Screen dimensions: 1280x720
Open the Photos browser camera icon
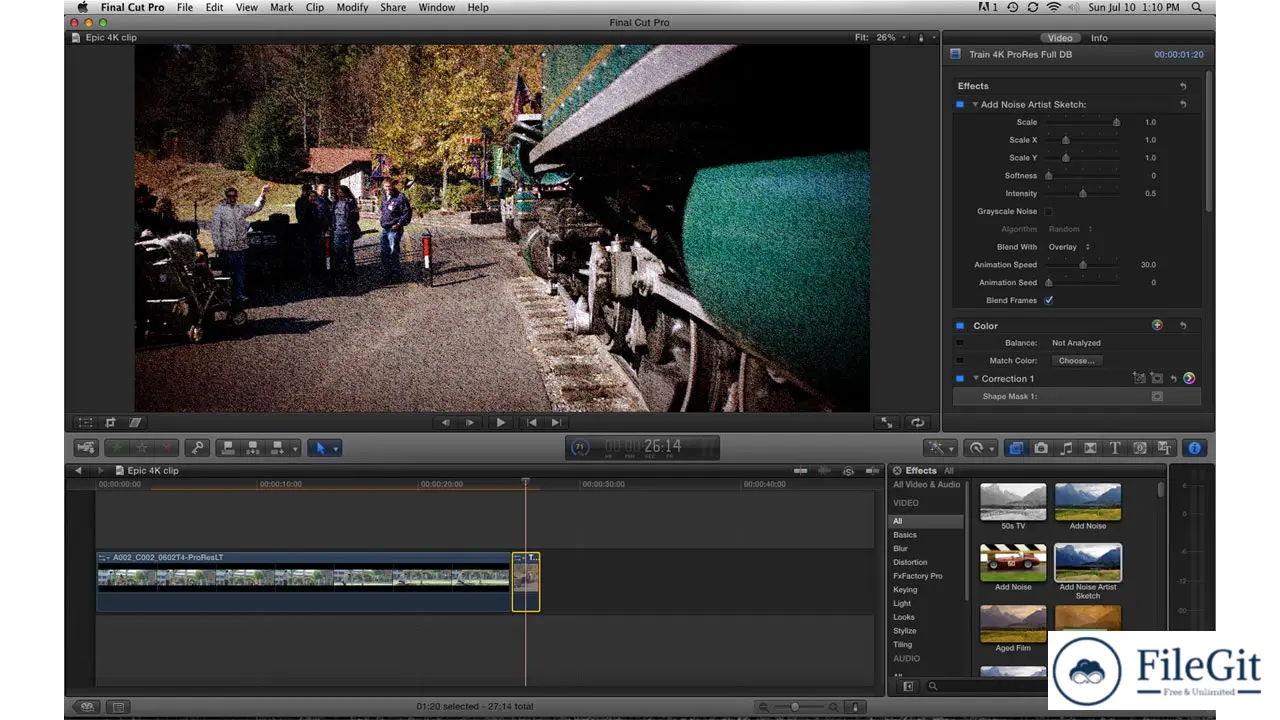(1041, 448)
